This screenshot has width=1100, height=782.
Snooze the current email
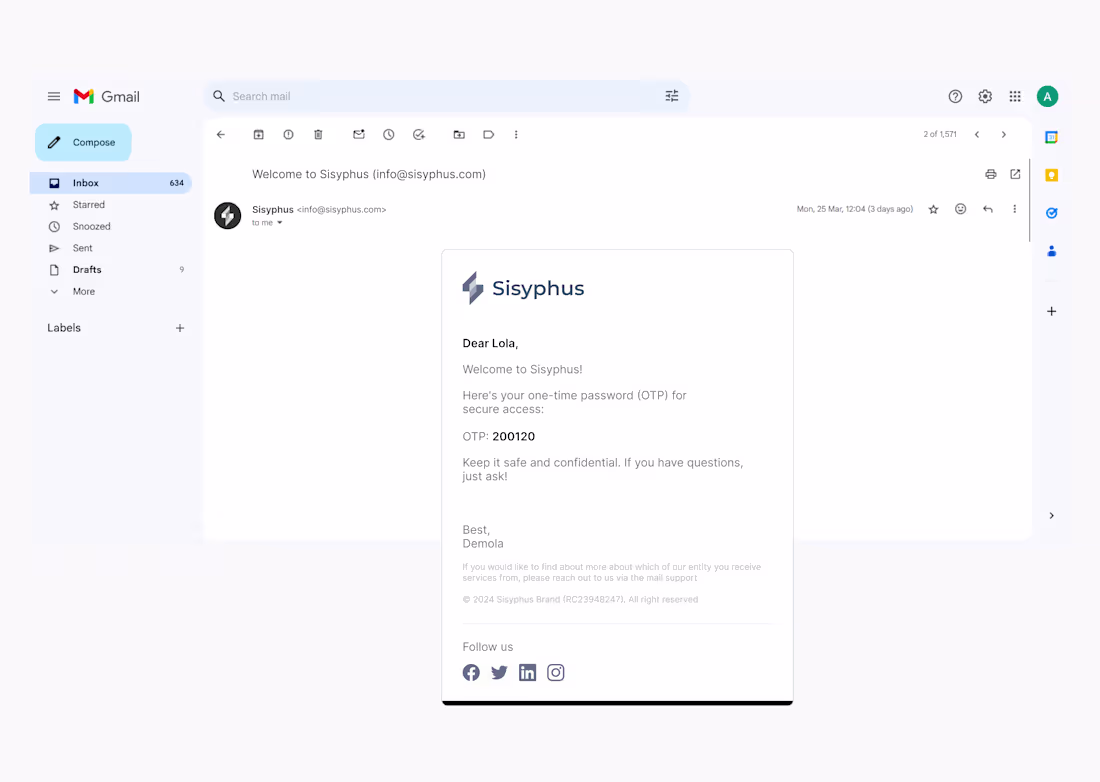tap(388, 134)
